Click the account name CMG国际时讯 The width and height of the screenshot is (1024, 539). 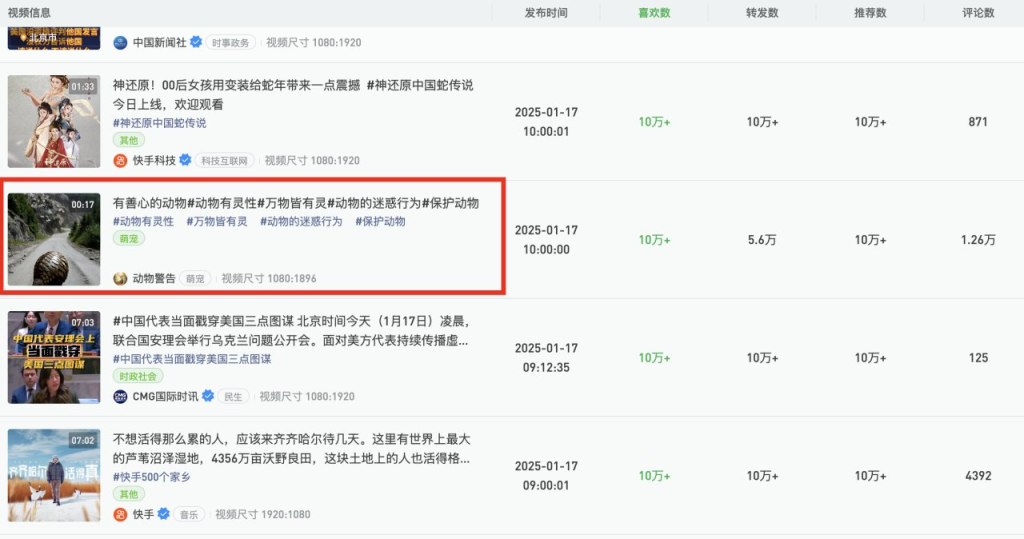pyautogui.click(x=165, y=396)
